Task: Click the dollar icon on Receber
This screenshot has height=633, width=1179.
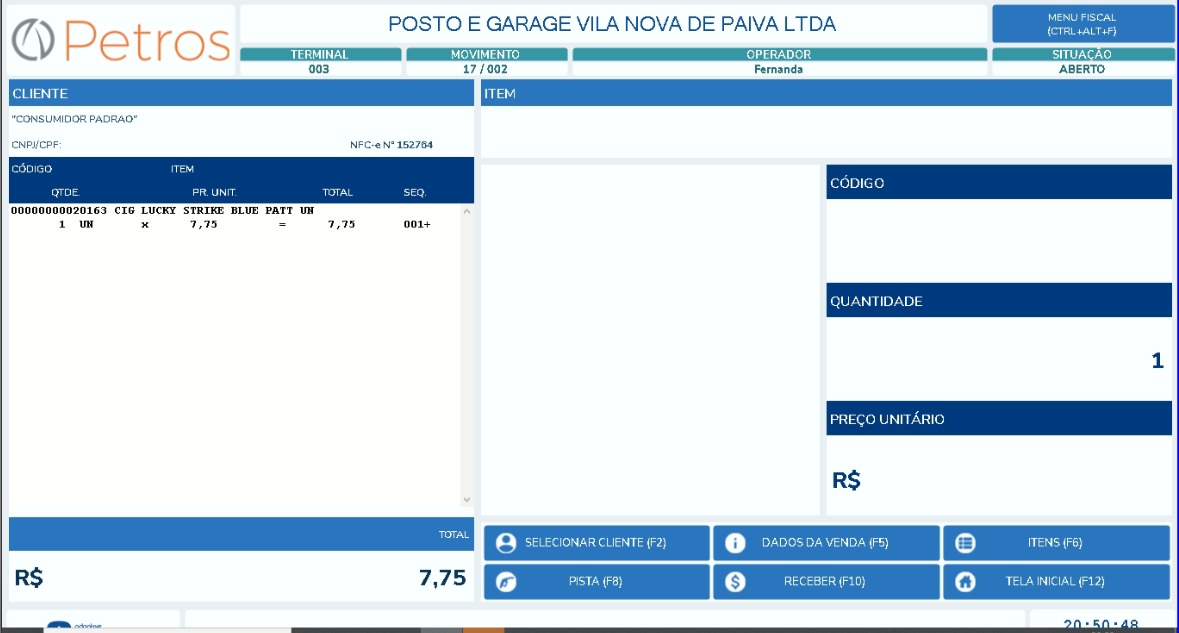Action: (735, 582)
